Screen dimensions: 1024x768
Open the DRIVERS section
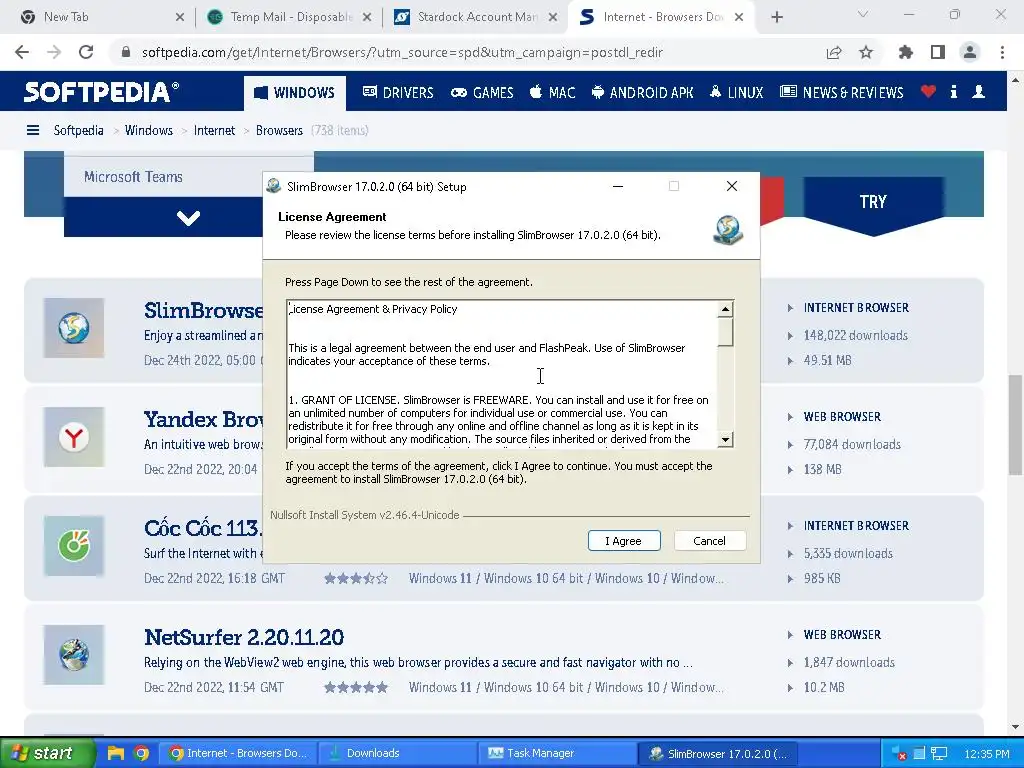point(398,93)
